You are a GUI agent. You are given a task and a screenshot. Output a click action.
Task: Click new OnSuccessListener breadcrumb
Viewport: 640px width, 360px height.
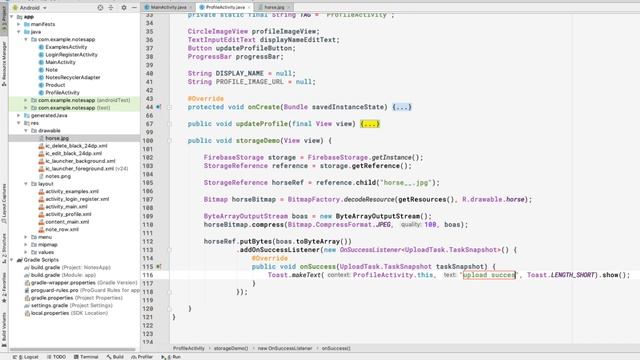pos(284,348)
